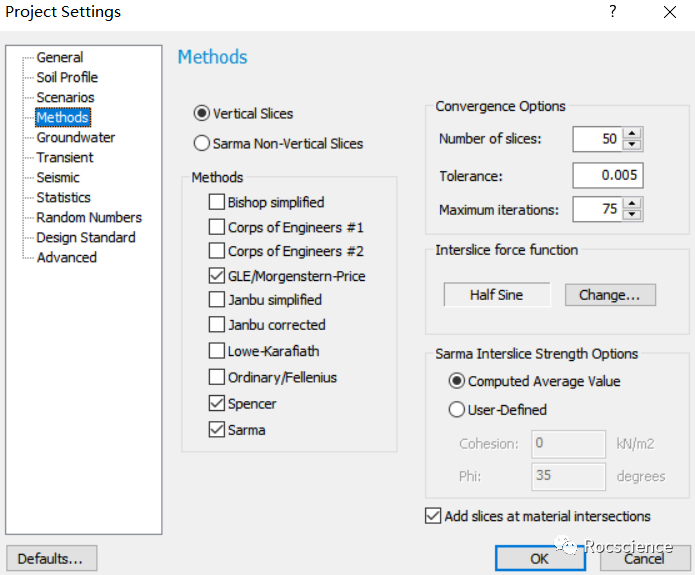Select User-Defined interslice strength option
The height and width of the screenshot is (575, 695).
pyautogui.click(x=457, y=409)
